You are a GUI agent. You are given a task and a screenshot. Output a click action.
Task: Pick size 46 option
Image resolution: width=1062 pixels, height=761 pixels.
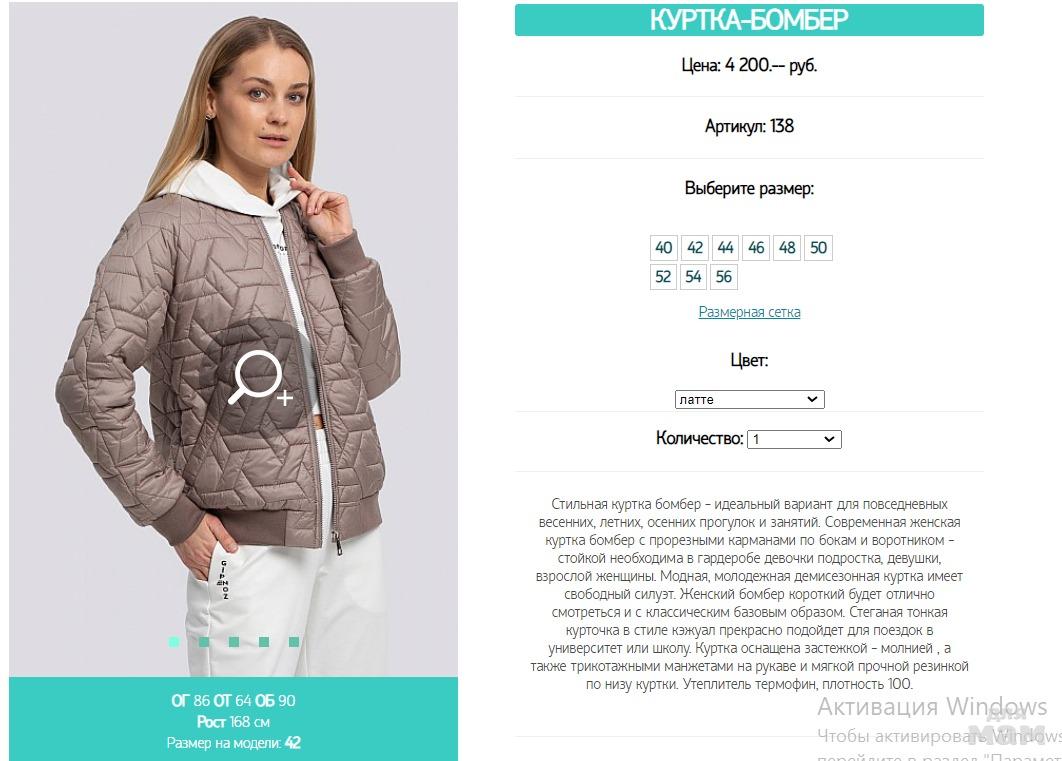point(756,248)
